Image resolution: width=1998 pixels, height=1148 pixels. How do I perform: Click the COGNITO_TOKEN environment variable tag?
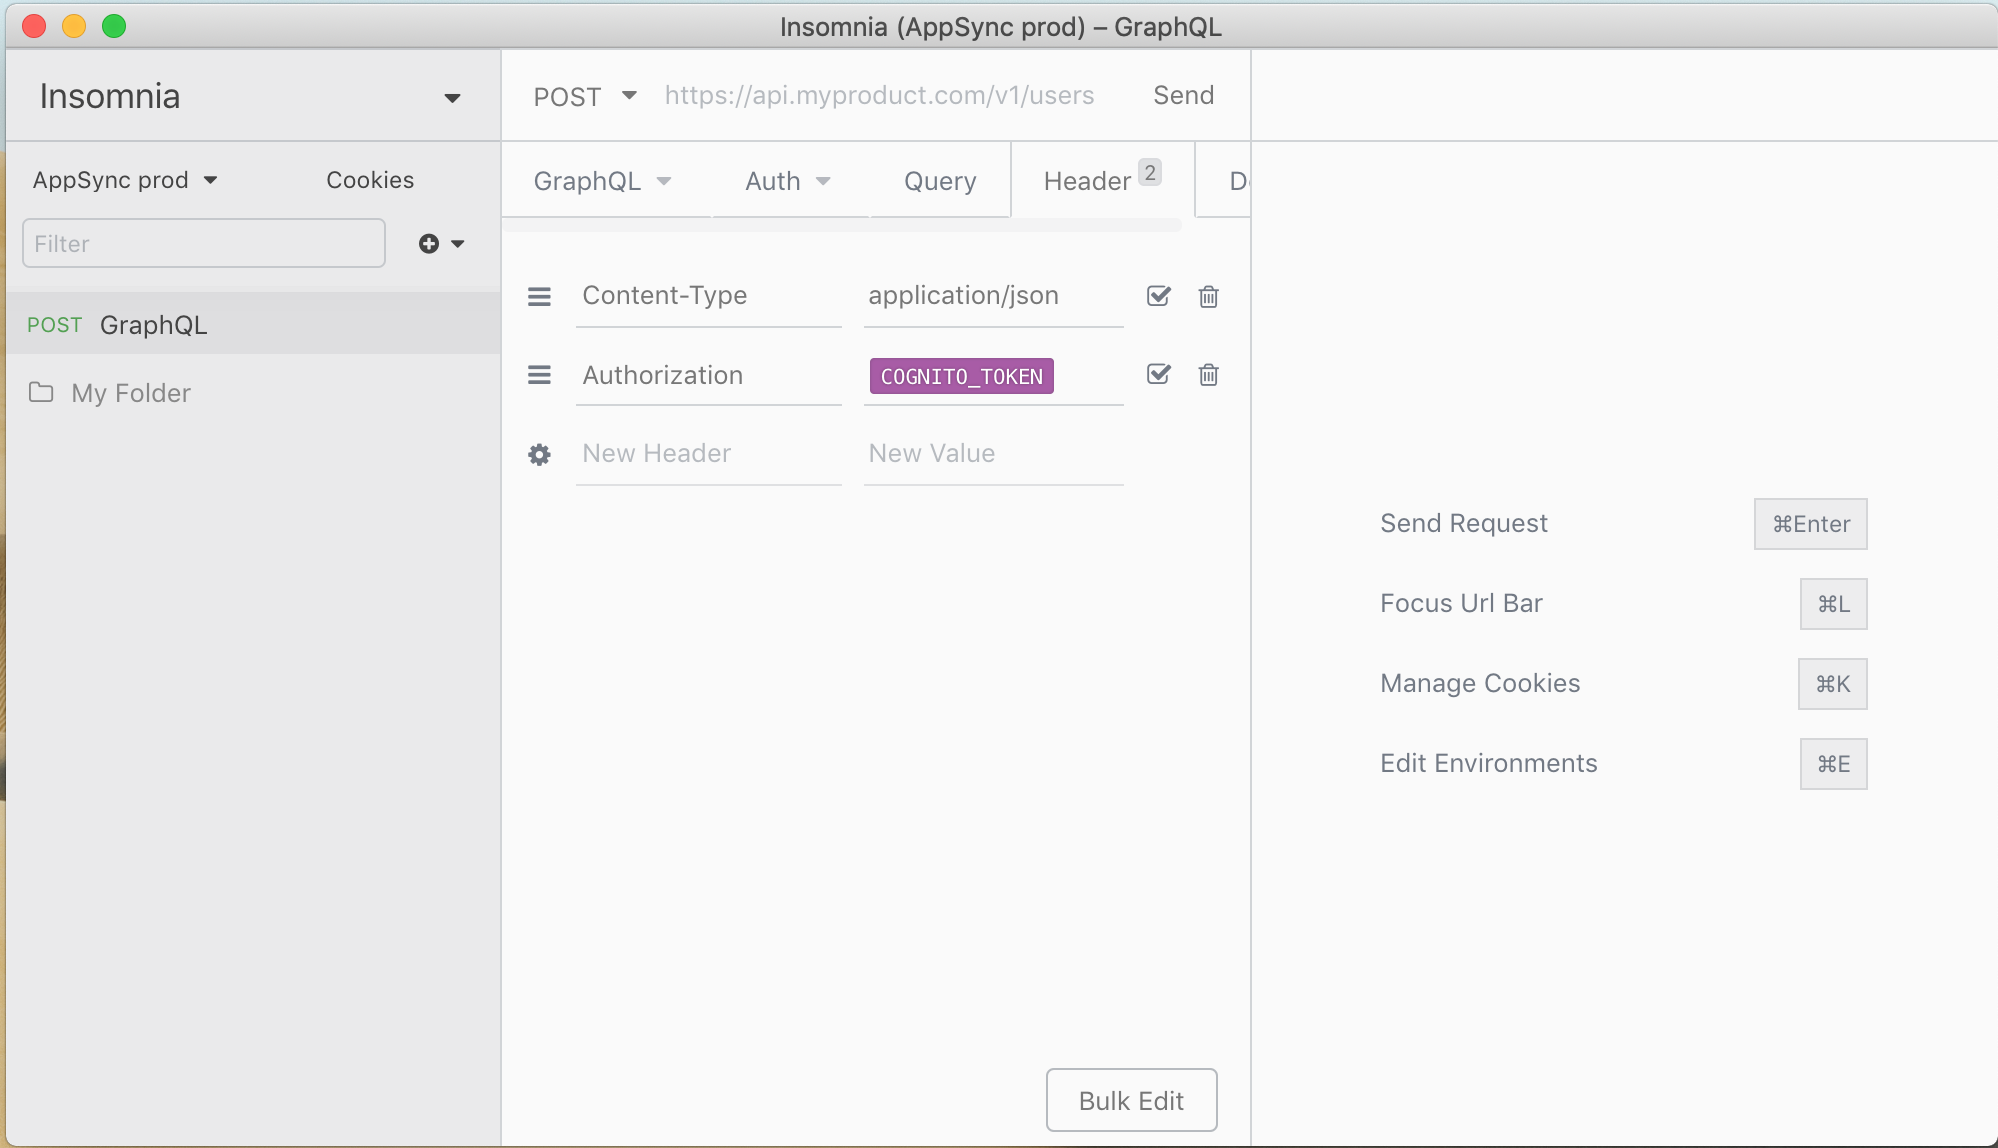tap(961, 376)
